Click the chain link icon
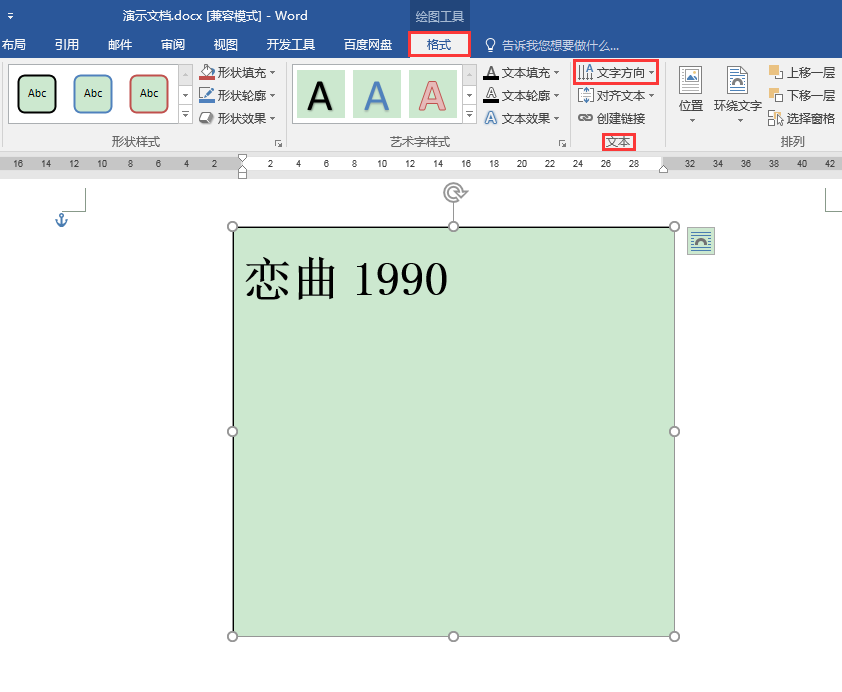This screenshot has height=692, width=842. point(585,118)
